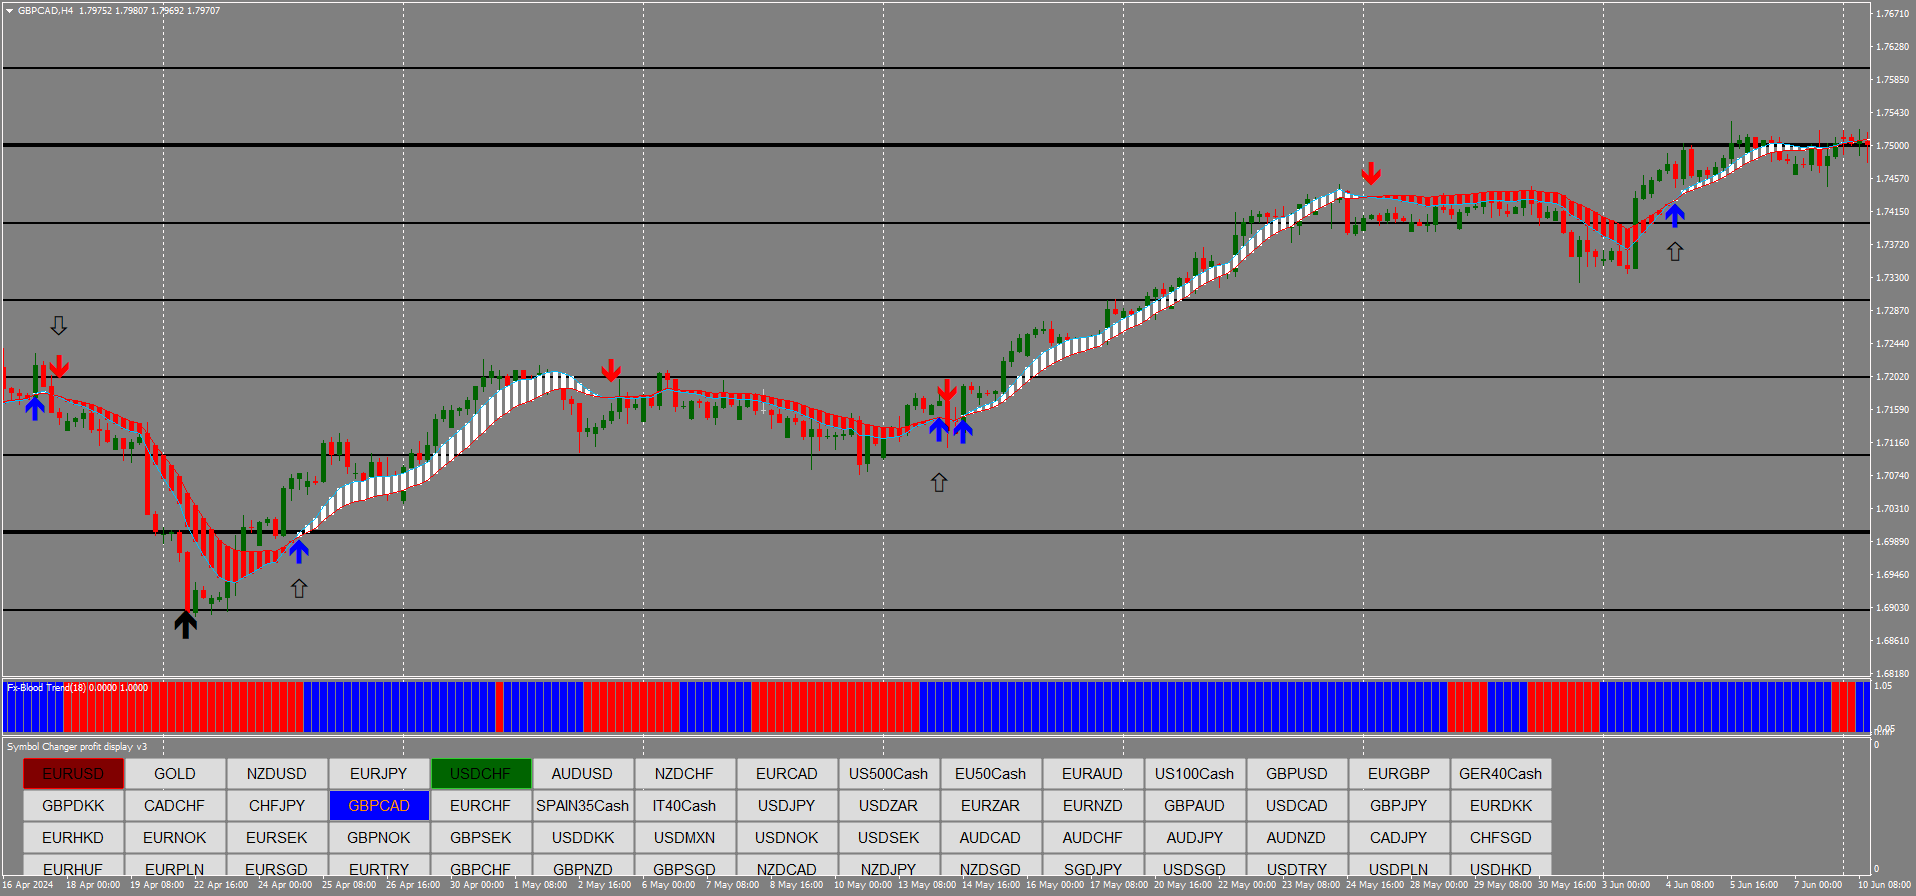This screenshot has width=1916, height=896.
Task: Click the Symbol Changer profit display title
Action: point(77,747)
